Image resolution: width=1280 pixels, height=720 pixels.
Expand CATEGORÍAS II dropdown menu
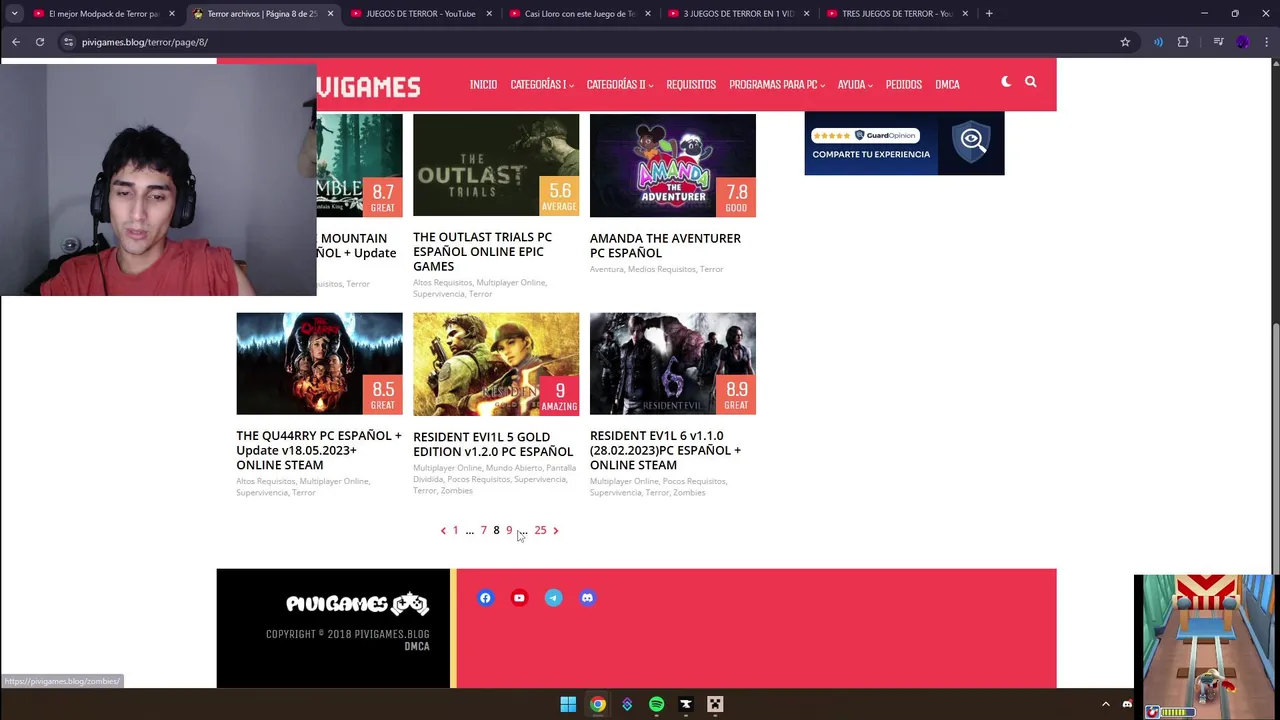619,84
